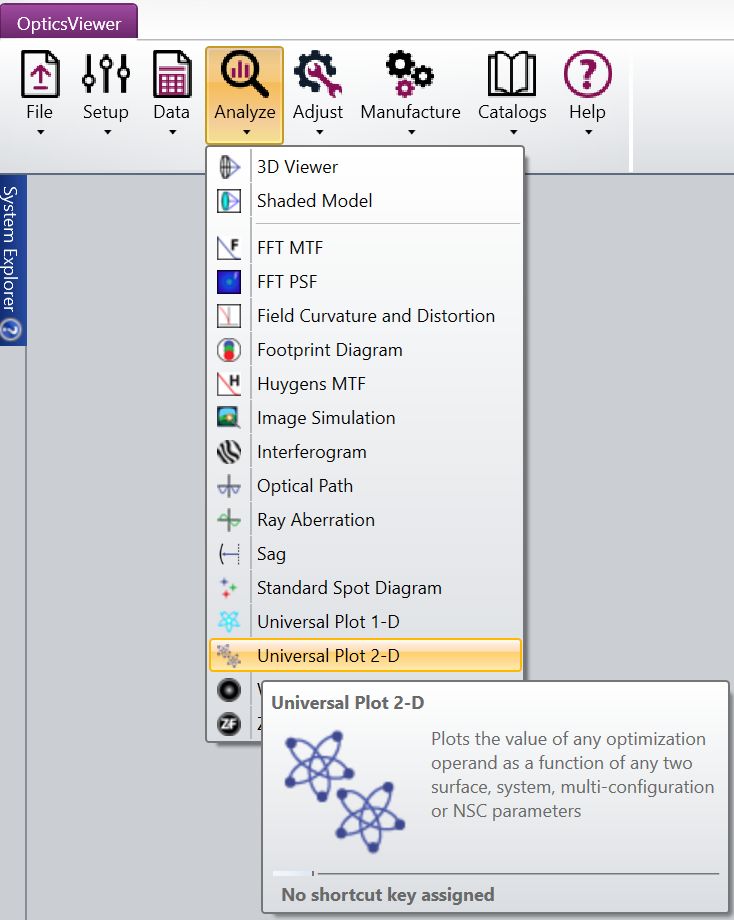Open the Data toolbar menu
The image size is (734, 920).
pos(171,92)
